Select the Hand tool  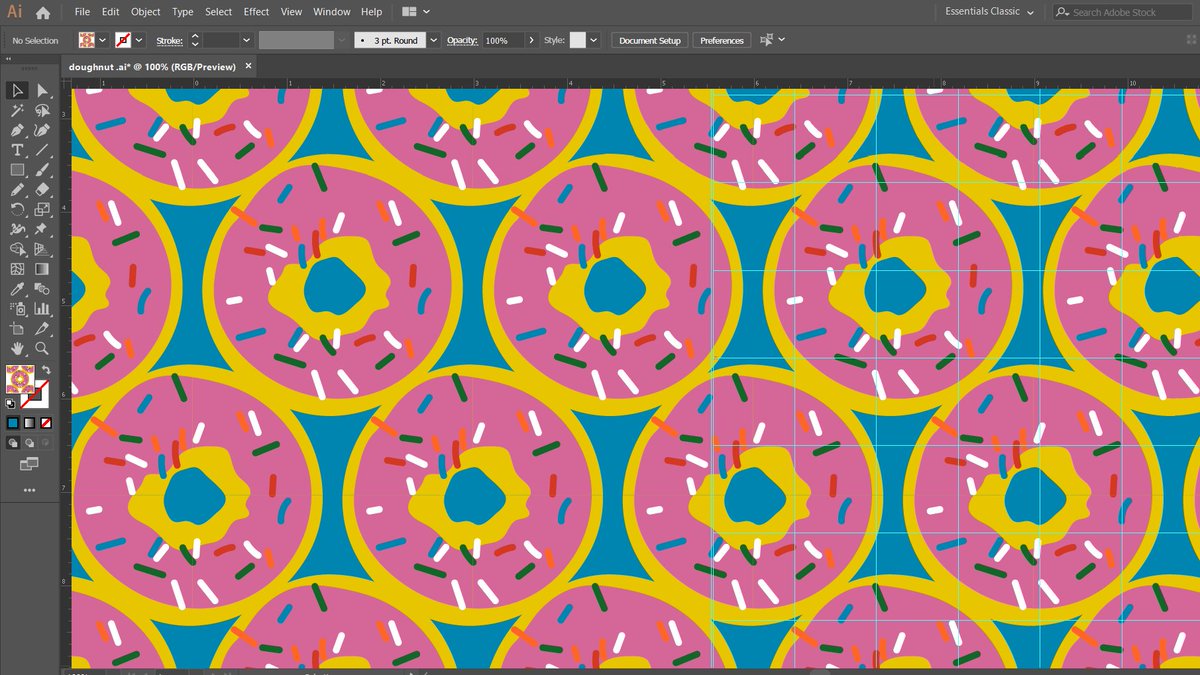pyautogui.click(x=17, y=348)
